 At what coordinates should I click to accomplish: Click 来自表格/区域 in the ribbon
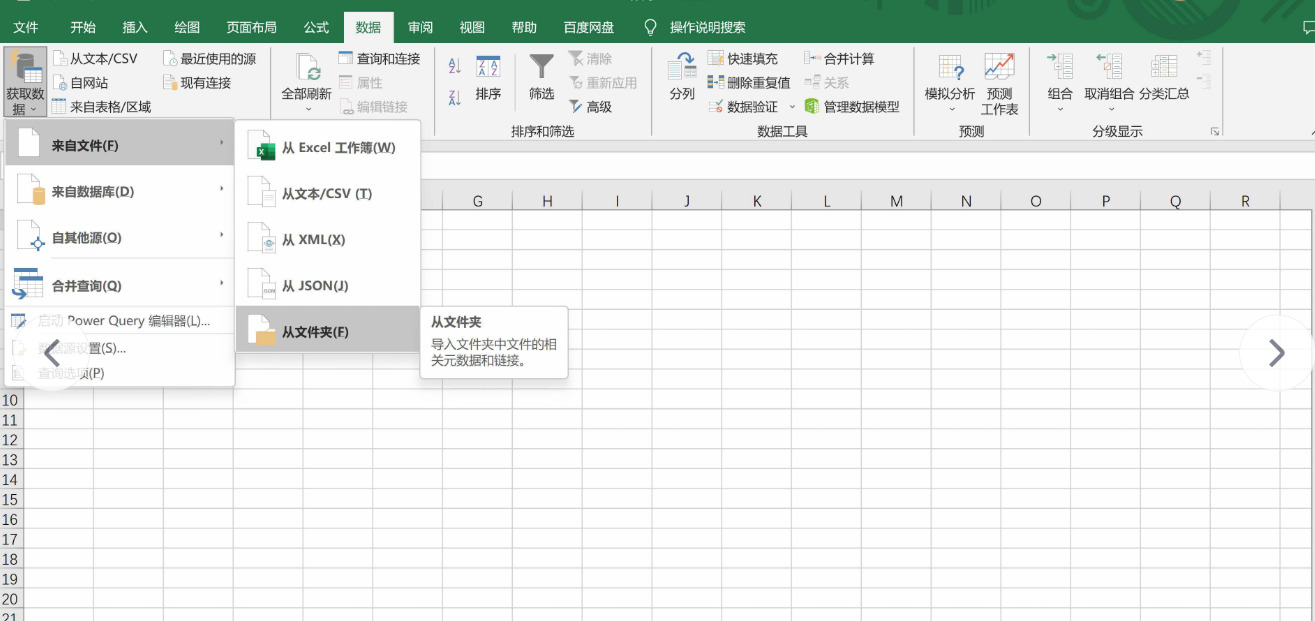102,106
